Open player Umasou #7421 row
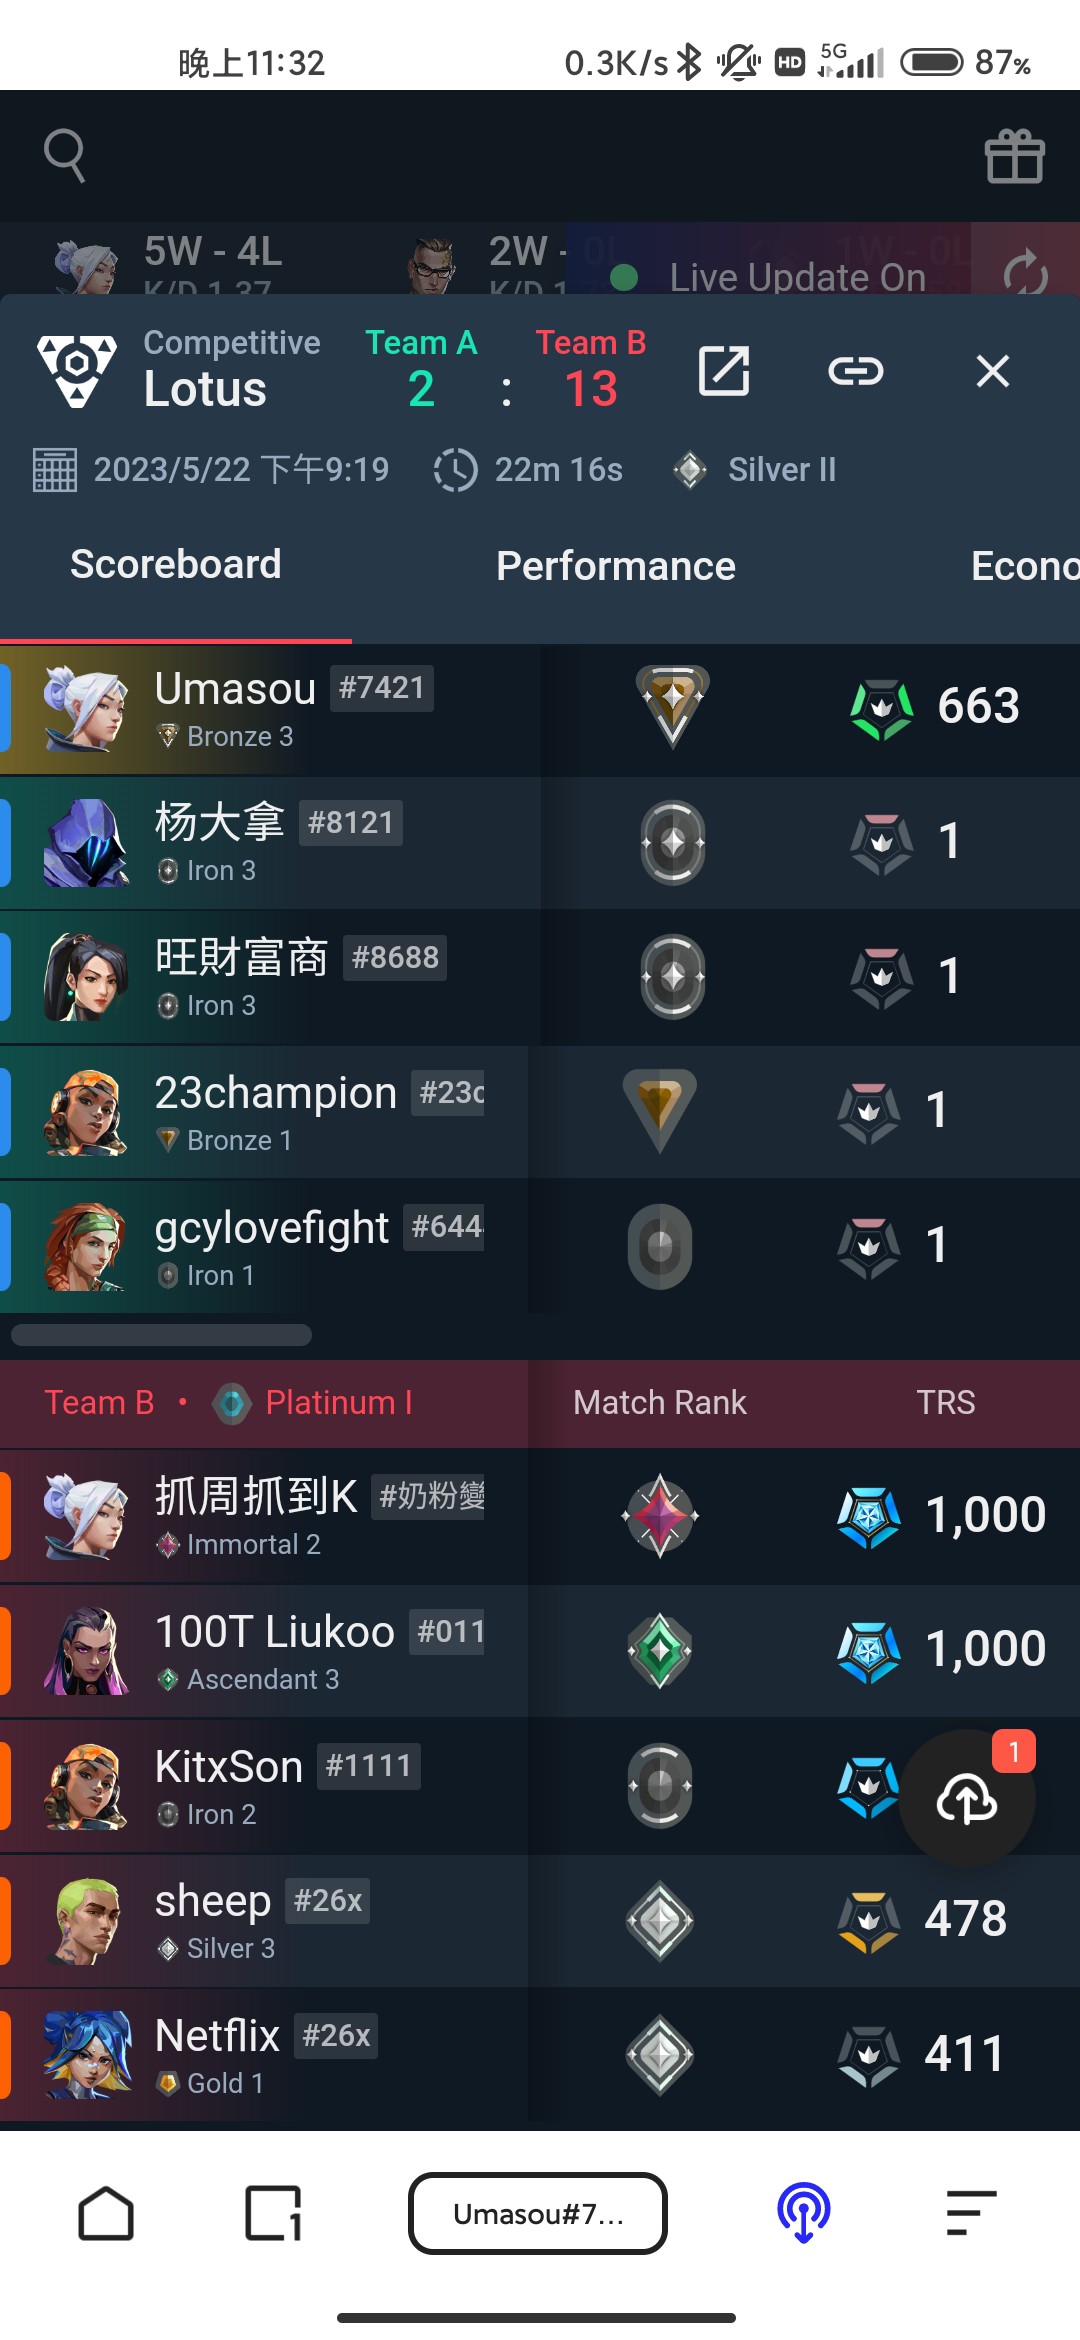The height and width of the screenshot is (2340, 1080). [540, 709]
